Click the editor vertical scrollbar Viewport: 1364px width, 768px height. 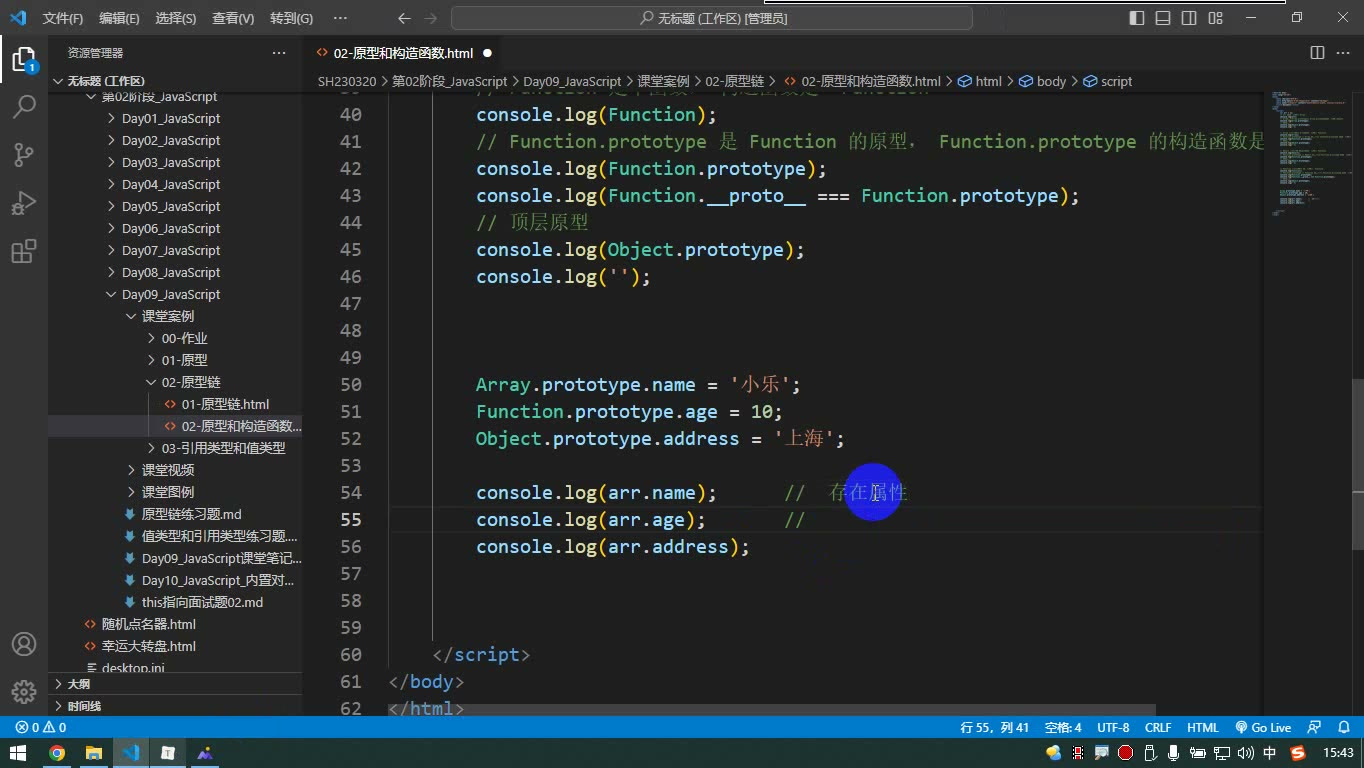pyautogui.click(x=1357, y=464)
